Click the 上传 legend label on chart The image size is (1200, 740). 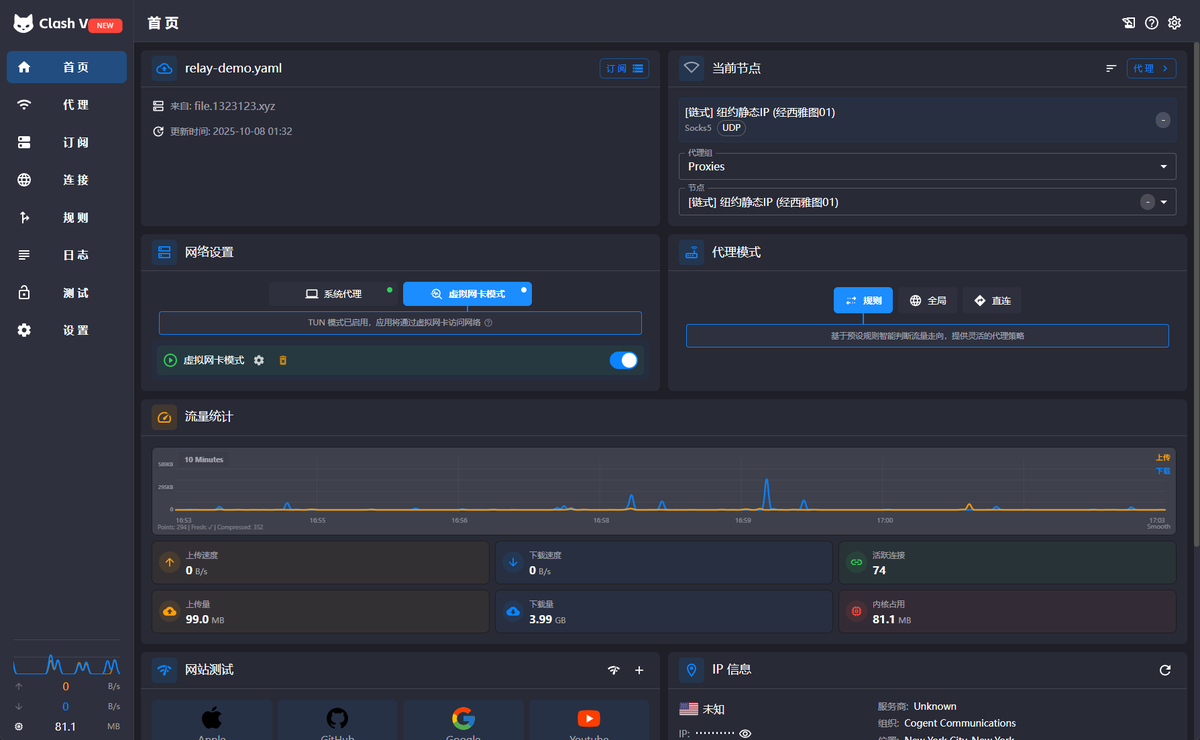(x=1162, y=457)
